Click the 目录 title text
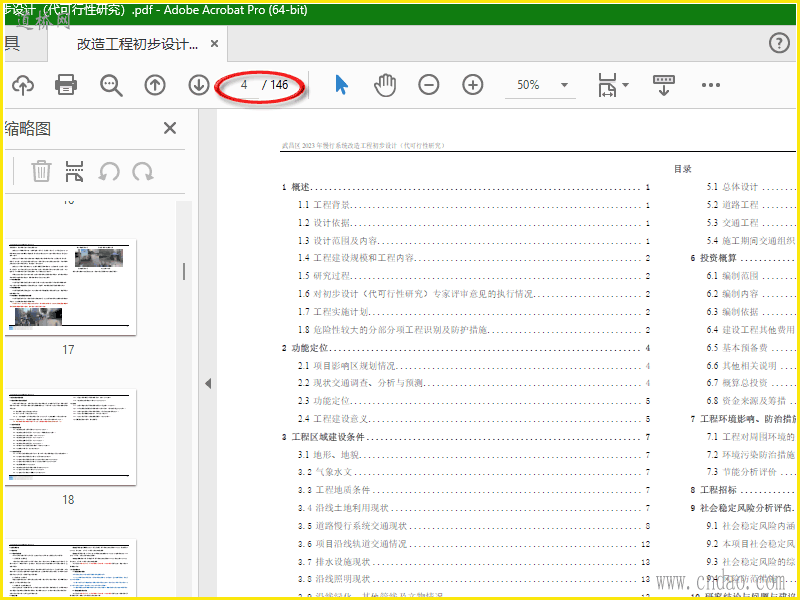Viewport: 800px width, 600px height. 683,169
